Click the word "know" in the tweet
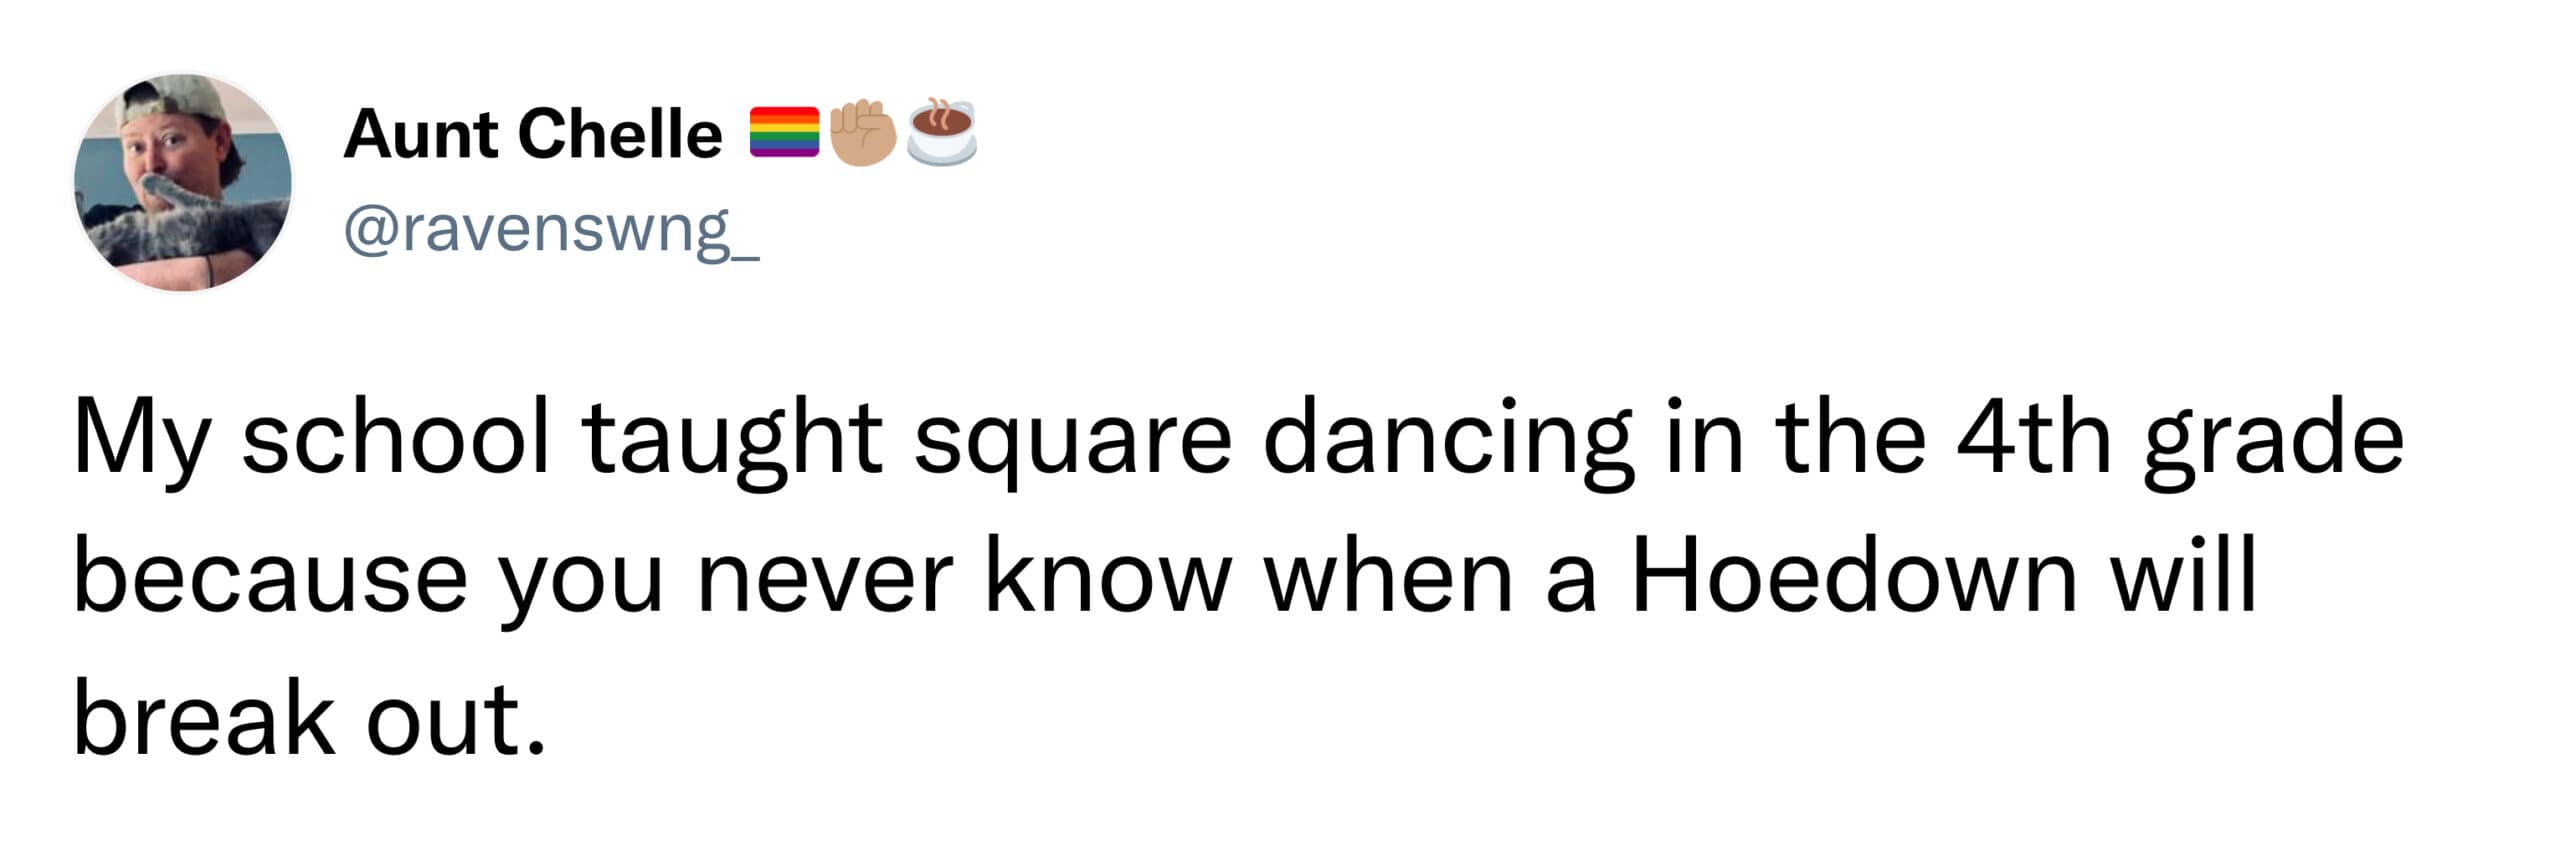Screen dimensions: 2560x856 [1106, 579]
